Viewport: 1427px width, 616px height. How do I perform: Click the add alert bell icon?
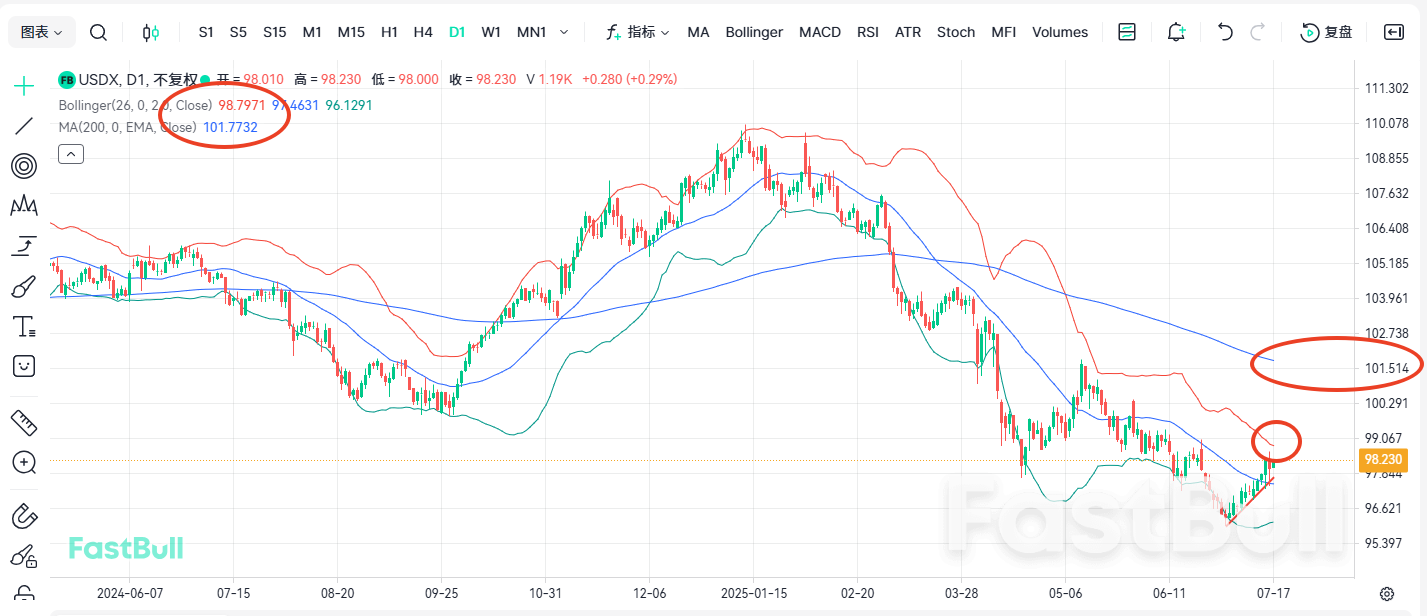pos(1176,32)
